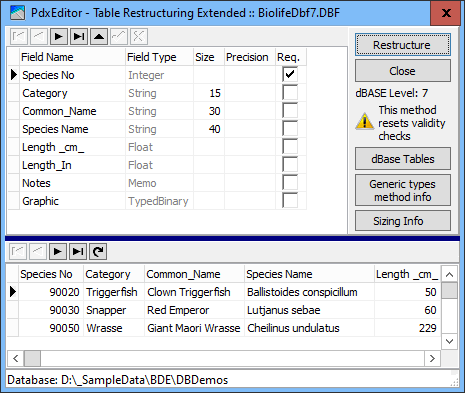Check Req. for Graphic field
465x393 pixels.
point(290,200)
